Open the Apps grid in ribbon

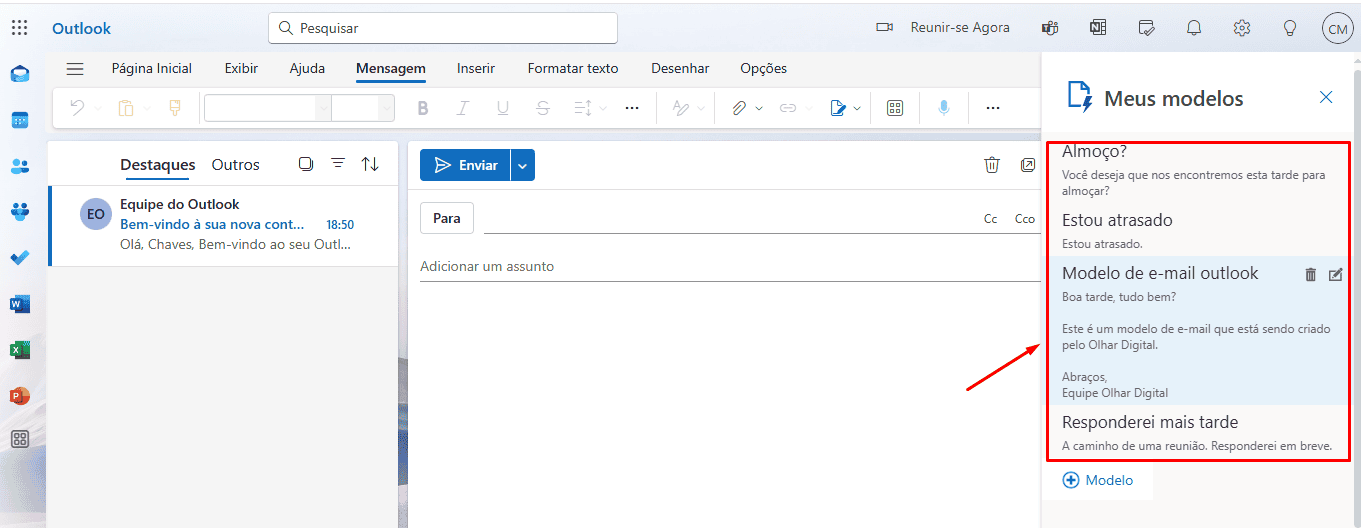tap(895, 108)
